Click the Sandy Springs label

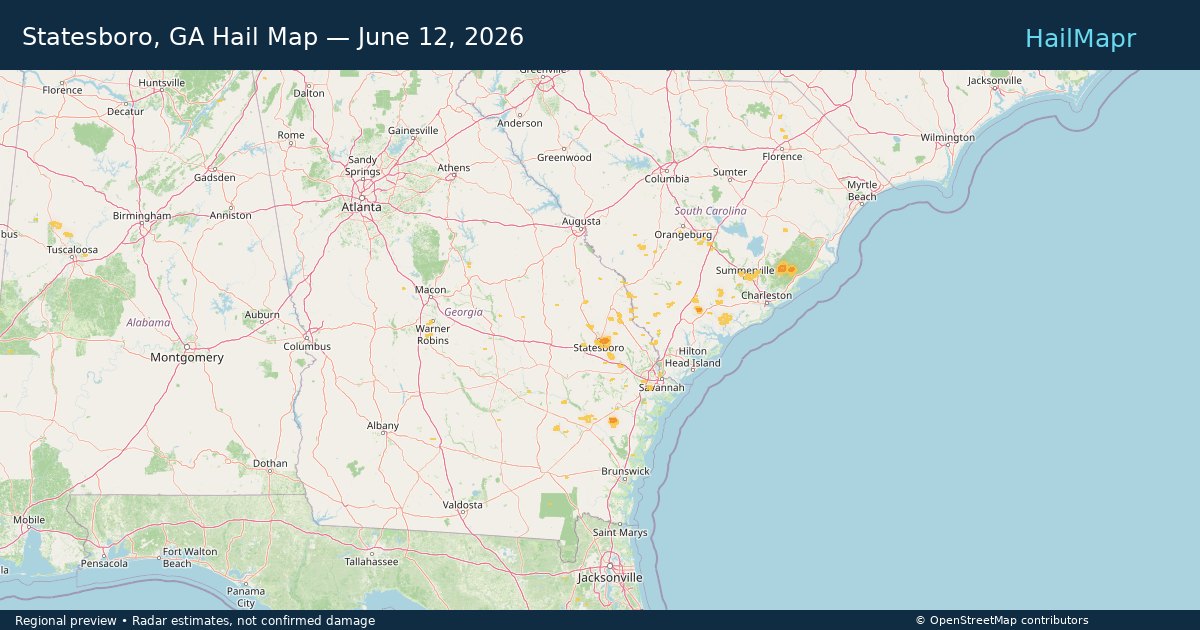[x=362, y=166]
